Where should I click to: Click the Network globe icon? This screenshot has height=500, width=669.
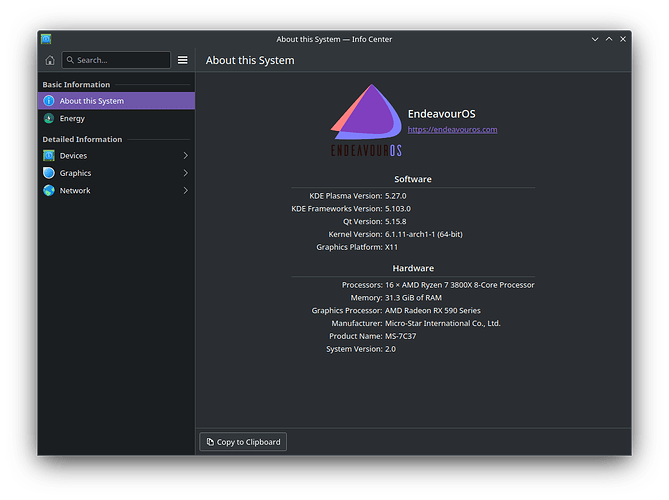click(x=49, y=190)
